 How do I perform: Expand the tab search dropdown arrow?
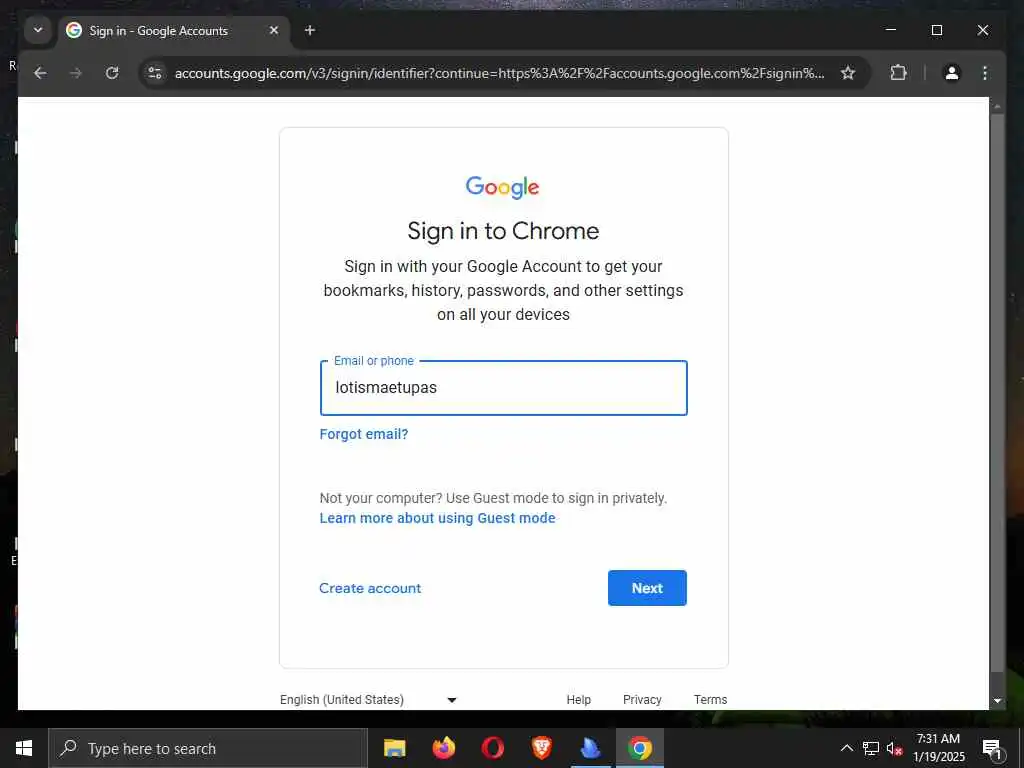click(x=38, y=30)
